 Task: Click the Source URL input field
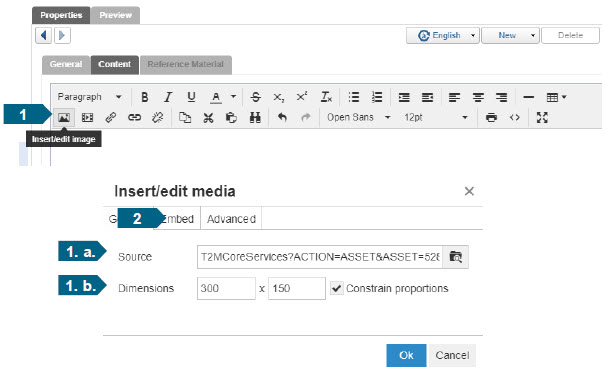320,257
